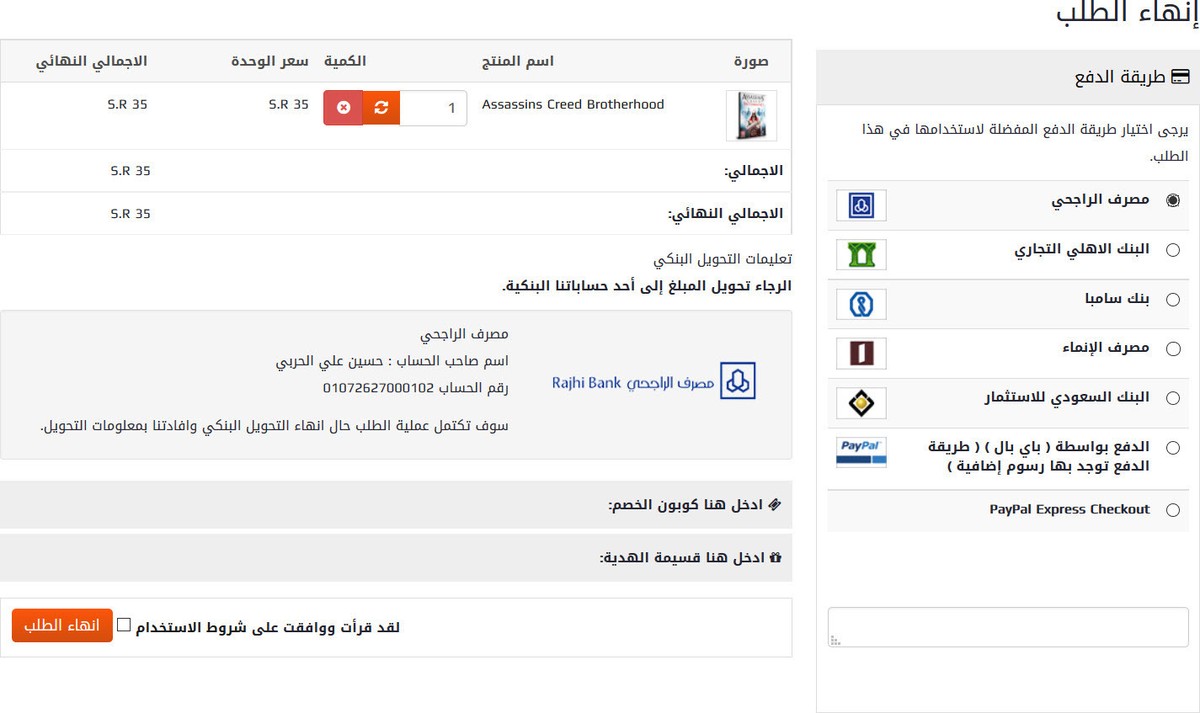
Task: Click the Samba bank logo icon
Action: (x=861, y=304)
